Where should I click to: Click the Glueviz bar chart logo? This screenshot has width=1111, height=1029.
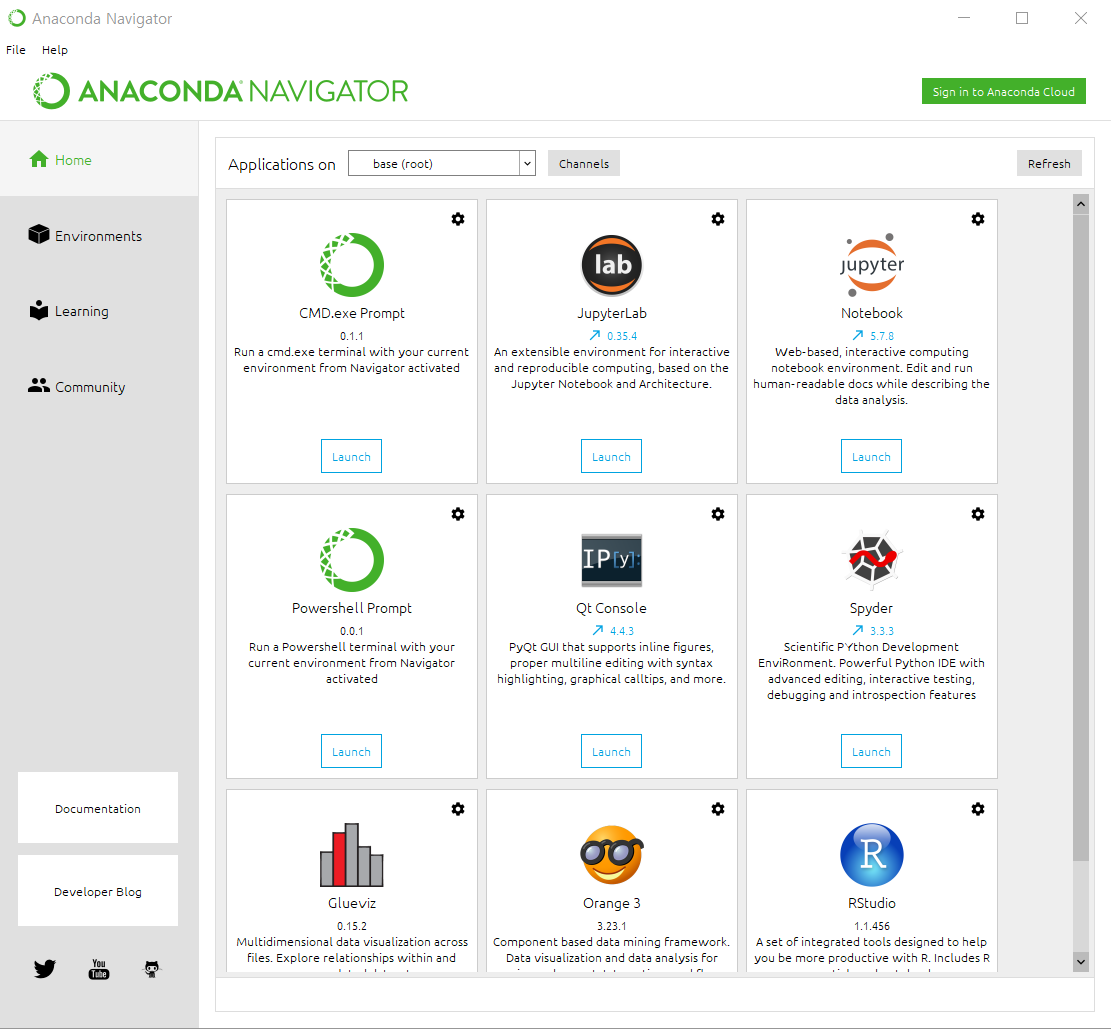351,855
